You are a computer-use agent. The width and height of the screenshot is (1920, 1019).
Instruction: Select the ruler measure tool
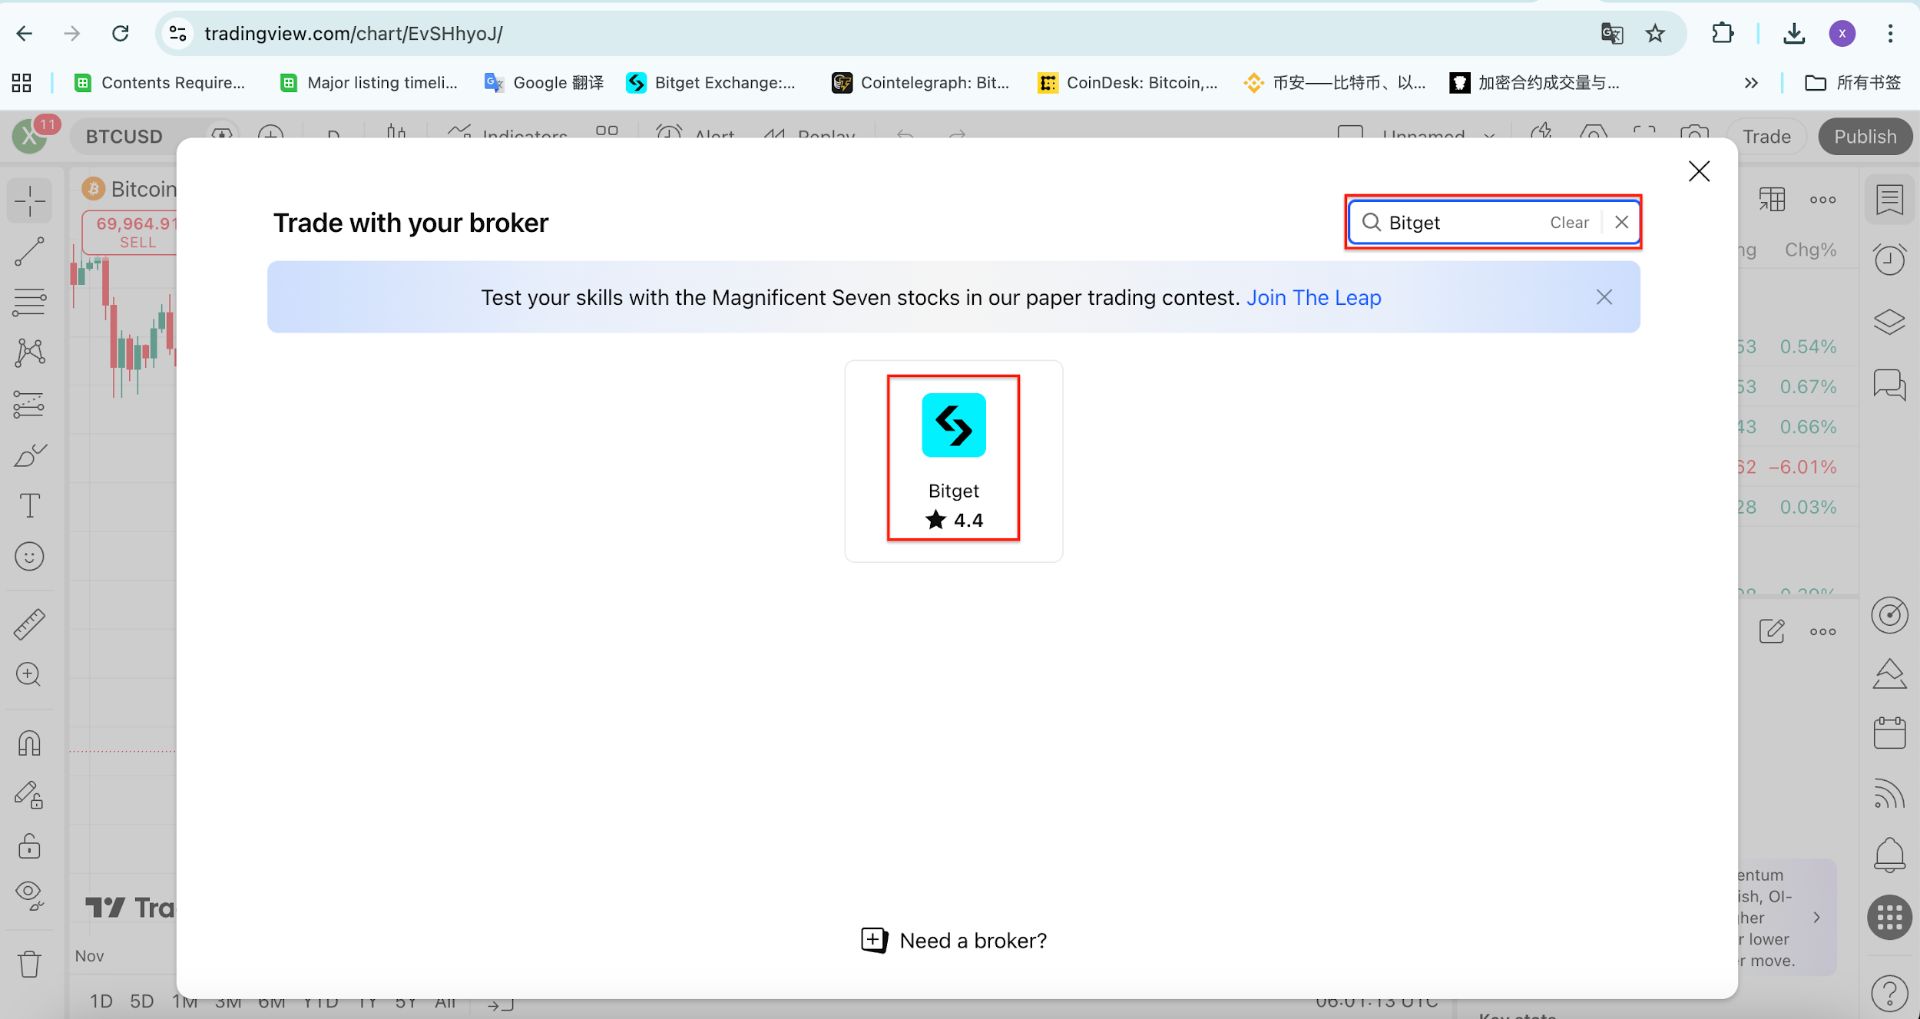pos(30,624)
